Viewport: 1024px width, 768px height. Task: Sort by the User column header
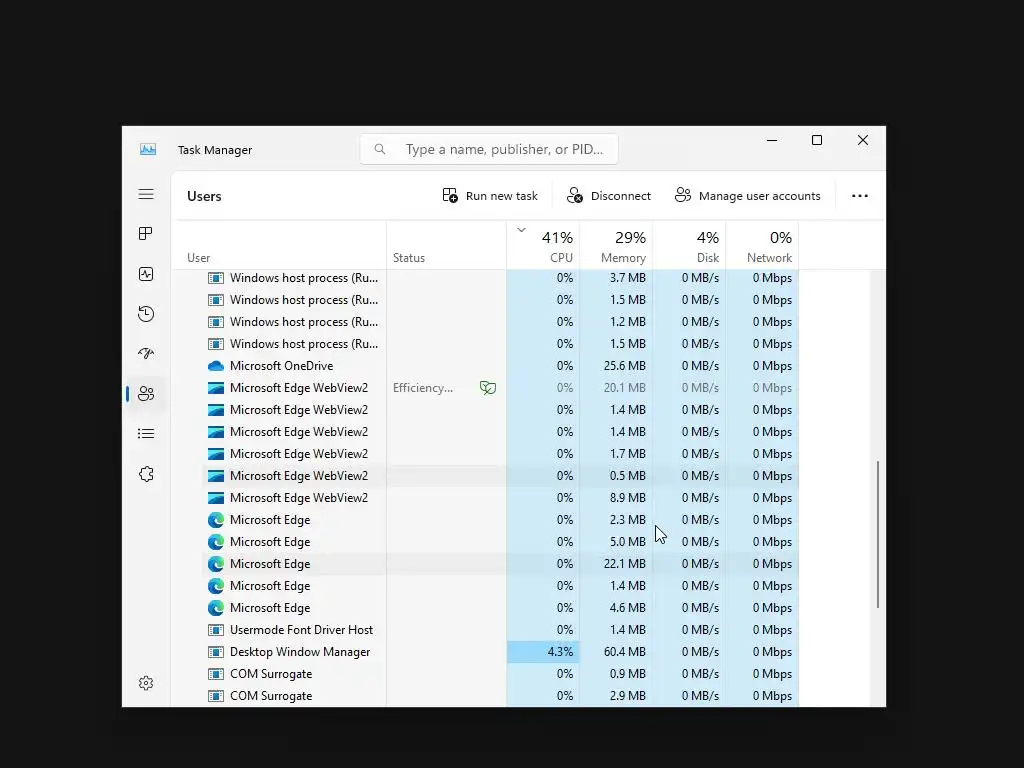(x=279, y=246)
